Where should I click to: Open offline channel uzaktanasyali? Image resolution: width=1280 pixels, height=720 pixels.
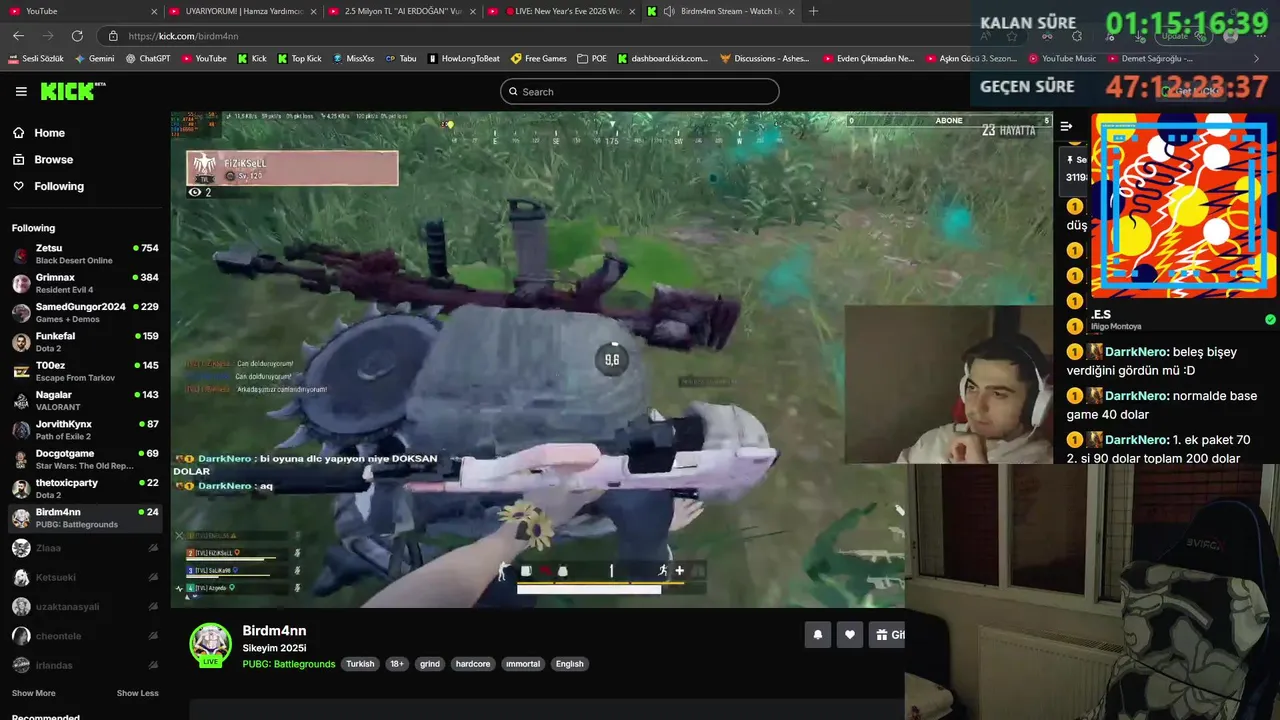[x=85, y=607]
